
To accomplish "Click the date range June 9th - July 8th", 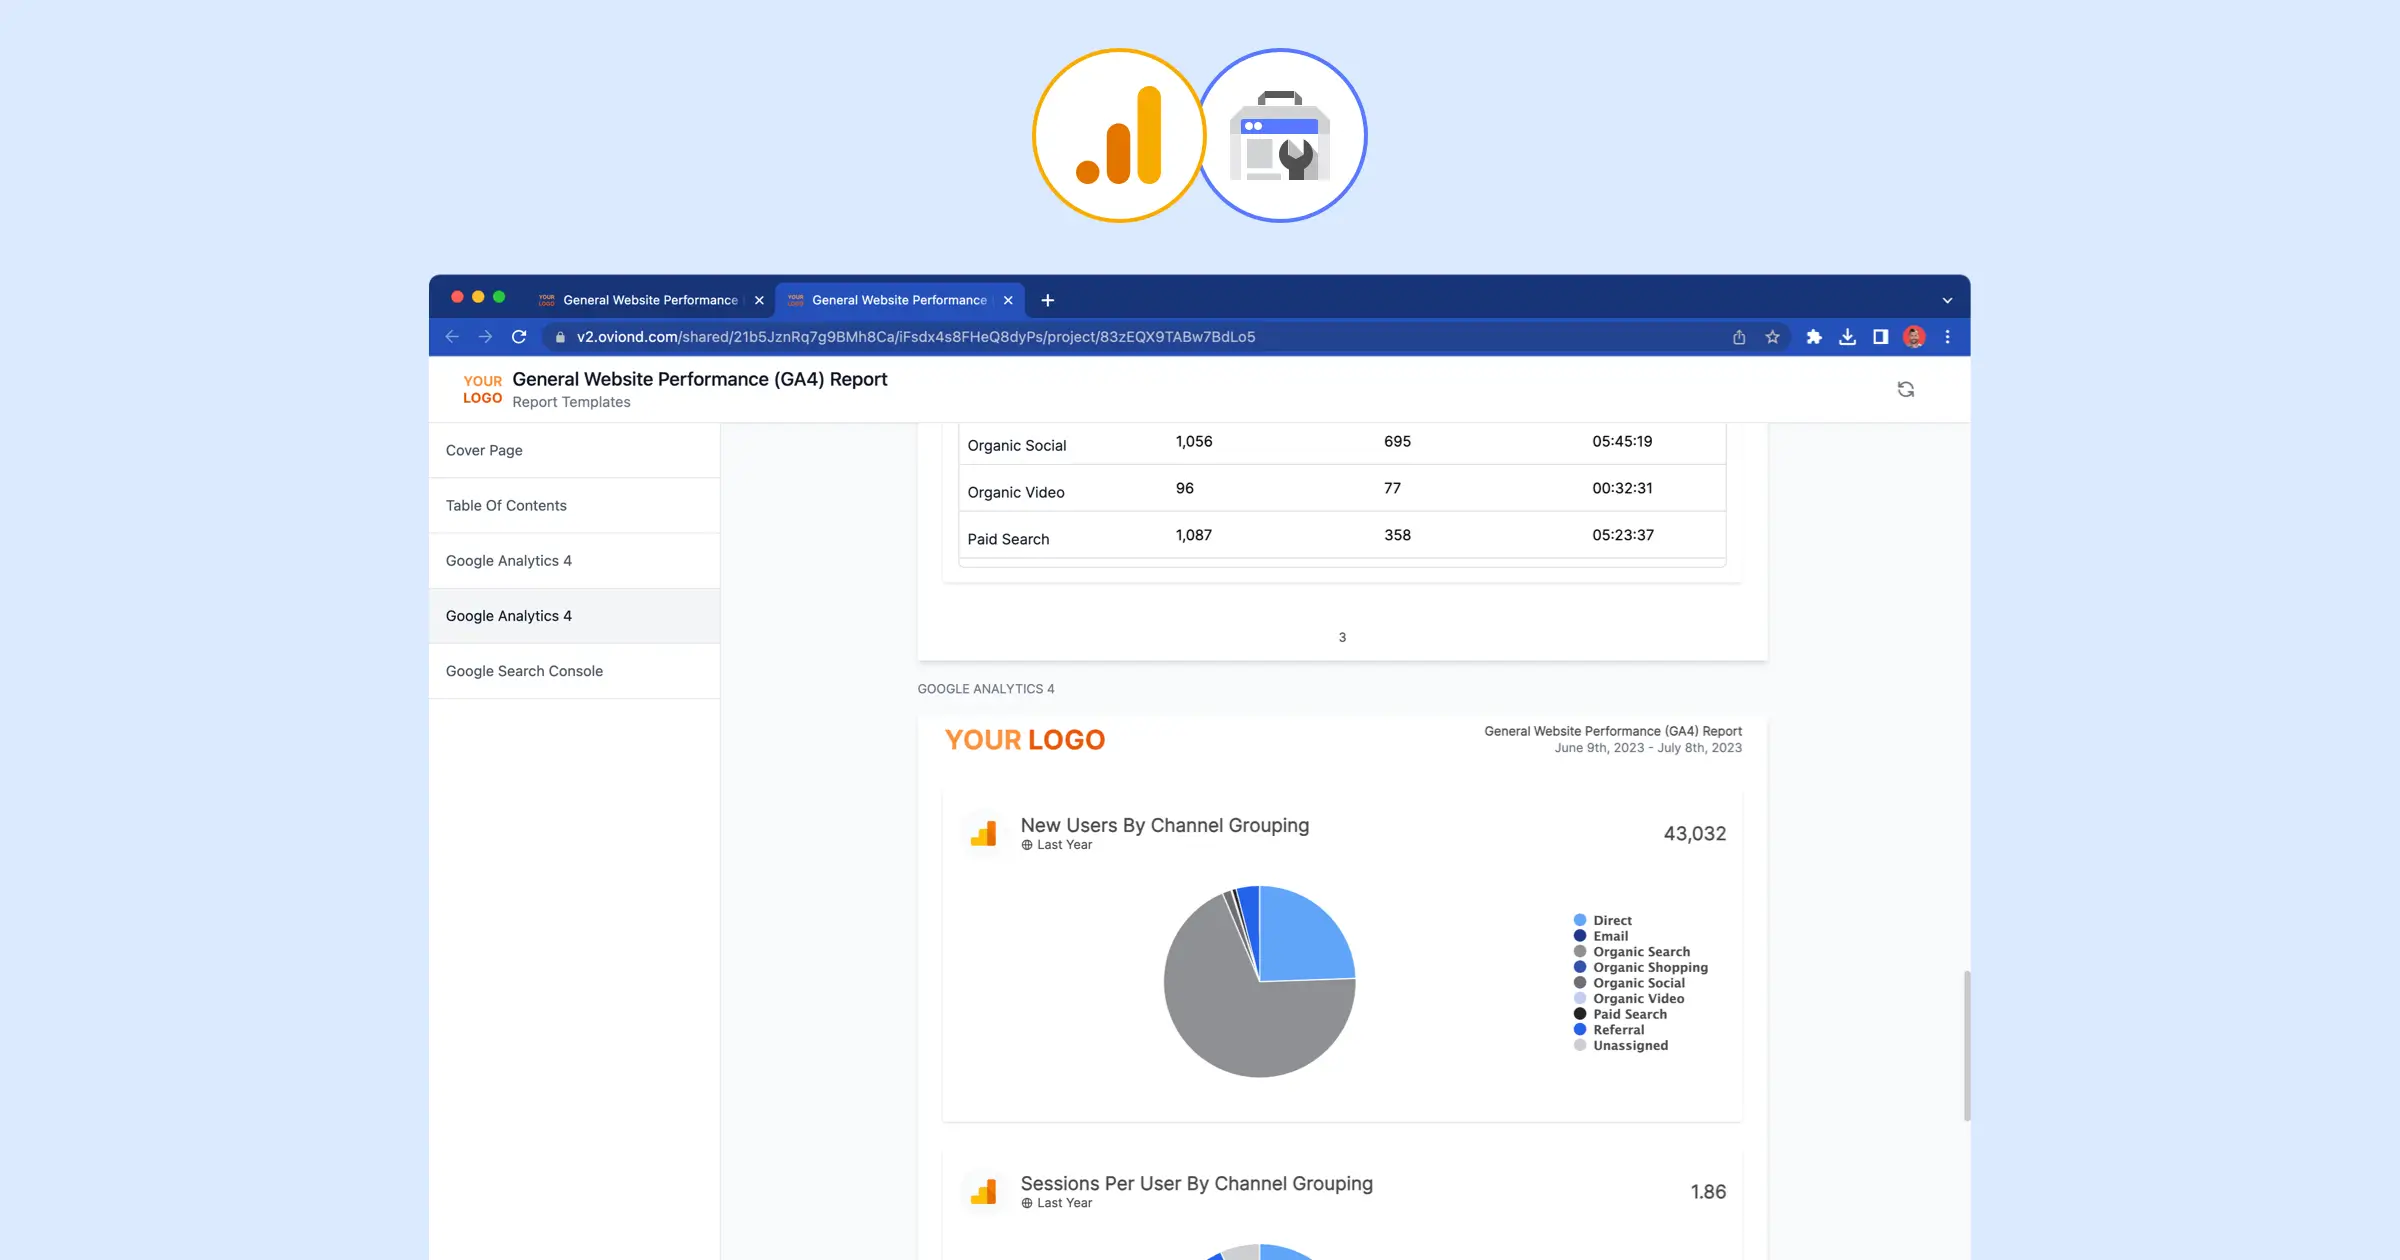I will [x=1648, y=748].
